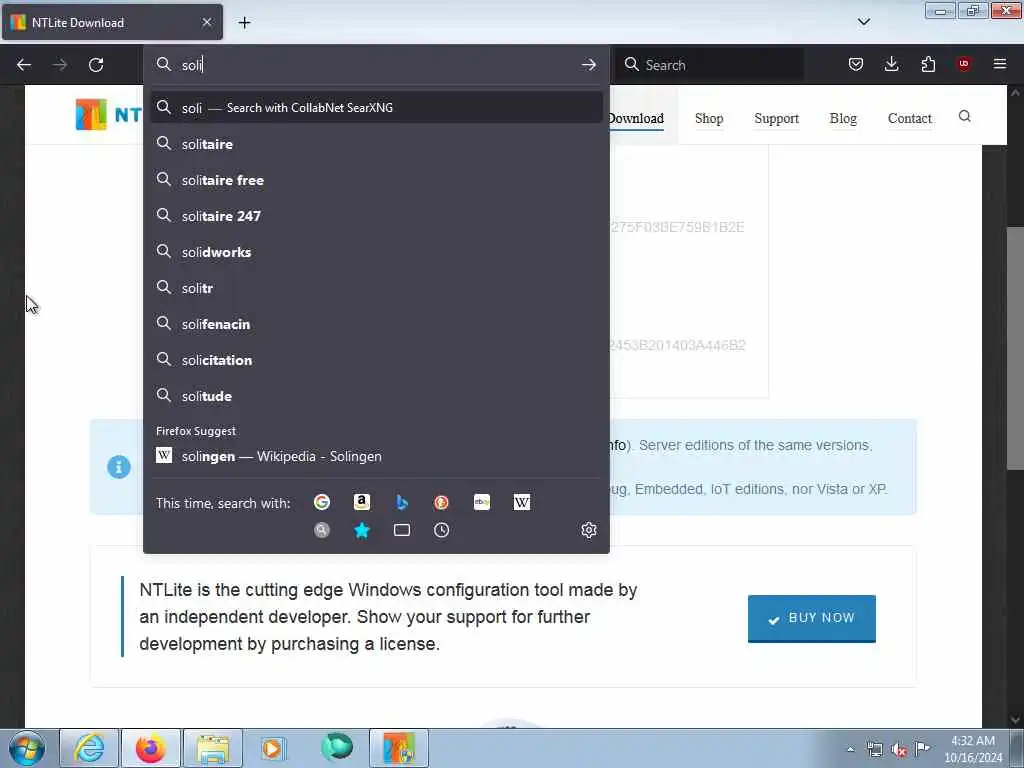Open Internet Explorer from taskbar
Screen dimensions: 1024x768
pyautogui.click(x=89, y=748)
